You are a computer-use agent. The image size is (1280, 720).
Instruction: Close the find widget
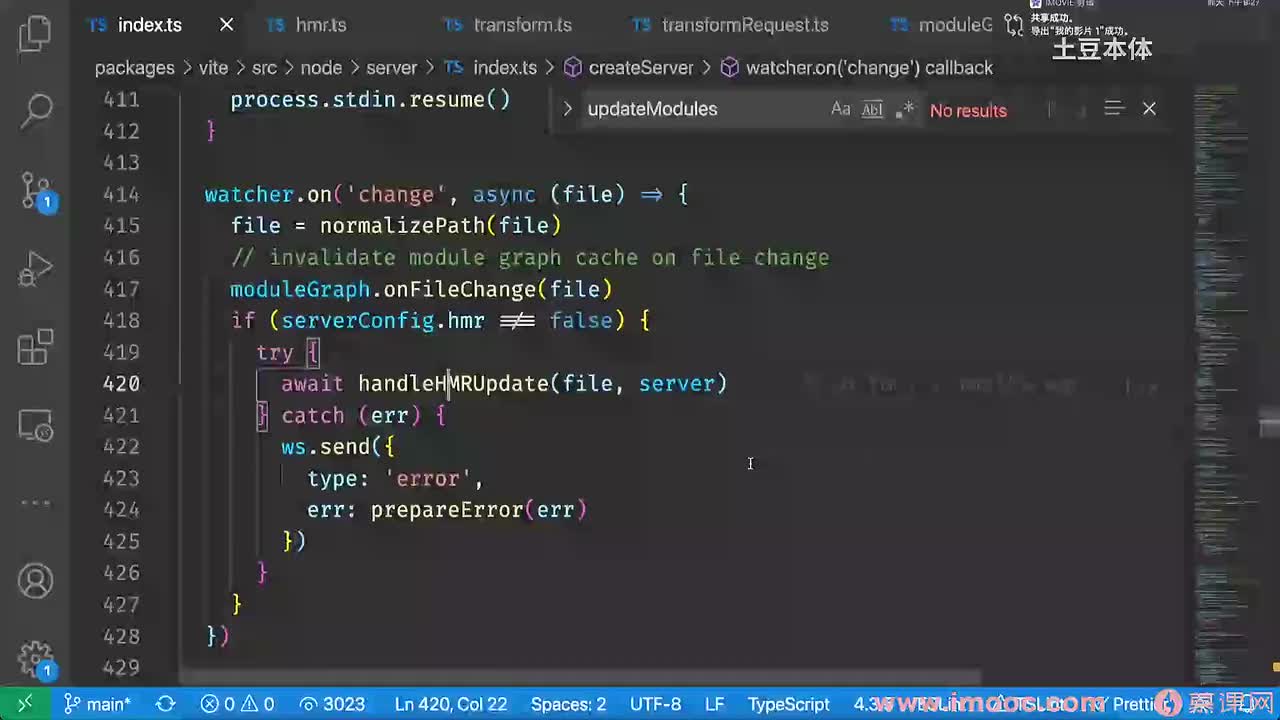click(x=1149, y=109)
